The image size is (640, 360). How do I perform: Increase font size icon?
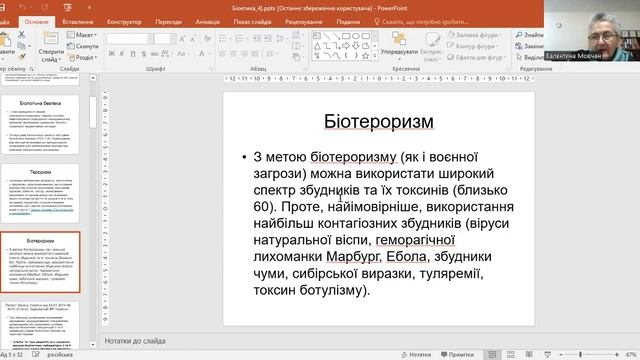tap(182, 39)
